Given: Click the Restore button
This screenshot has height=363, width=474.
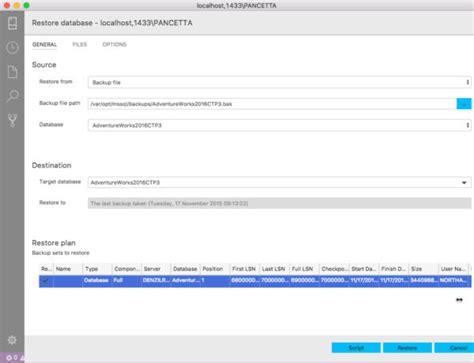Looking at the screenshot, I should pos(407,348).
